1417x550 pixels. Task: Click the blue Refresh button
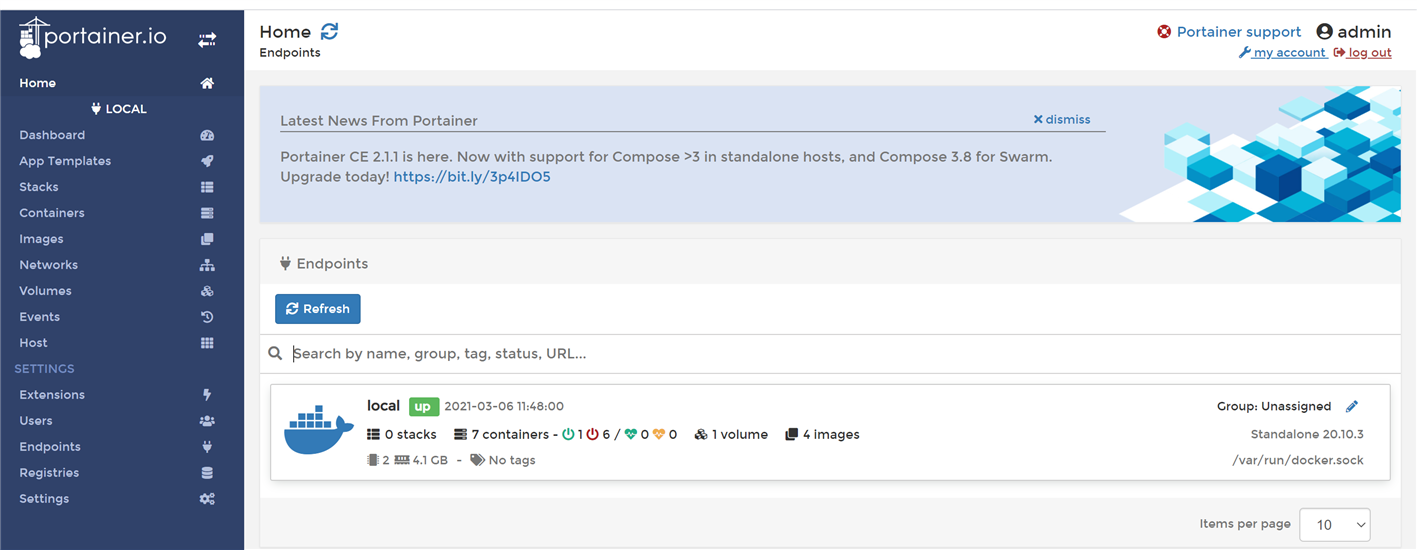[x=318, y=309]
